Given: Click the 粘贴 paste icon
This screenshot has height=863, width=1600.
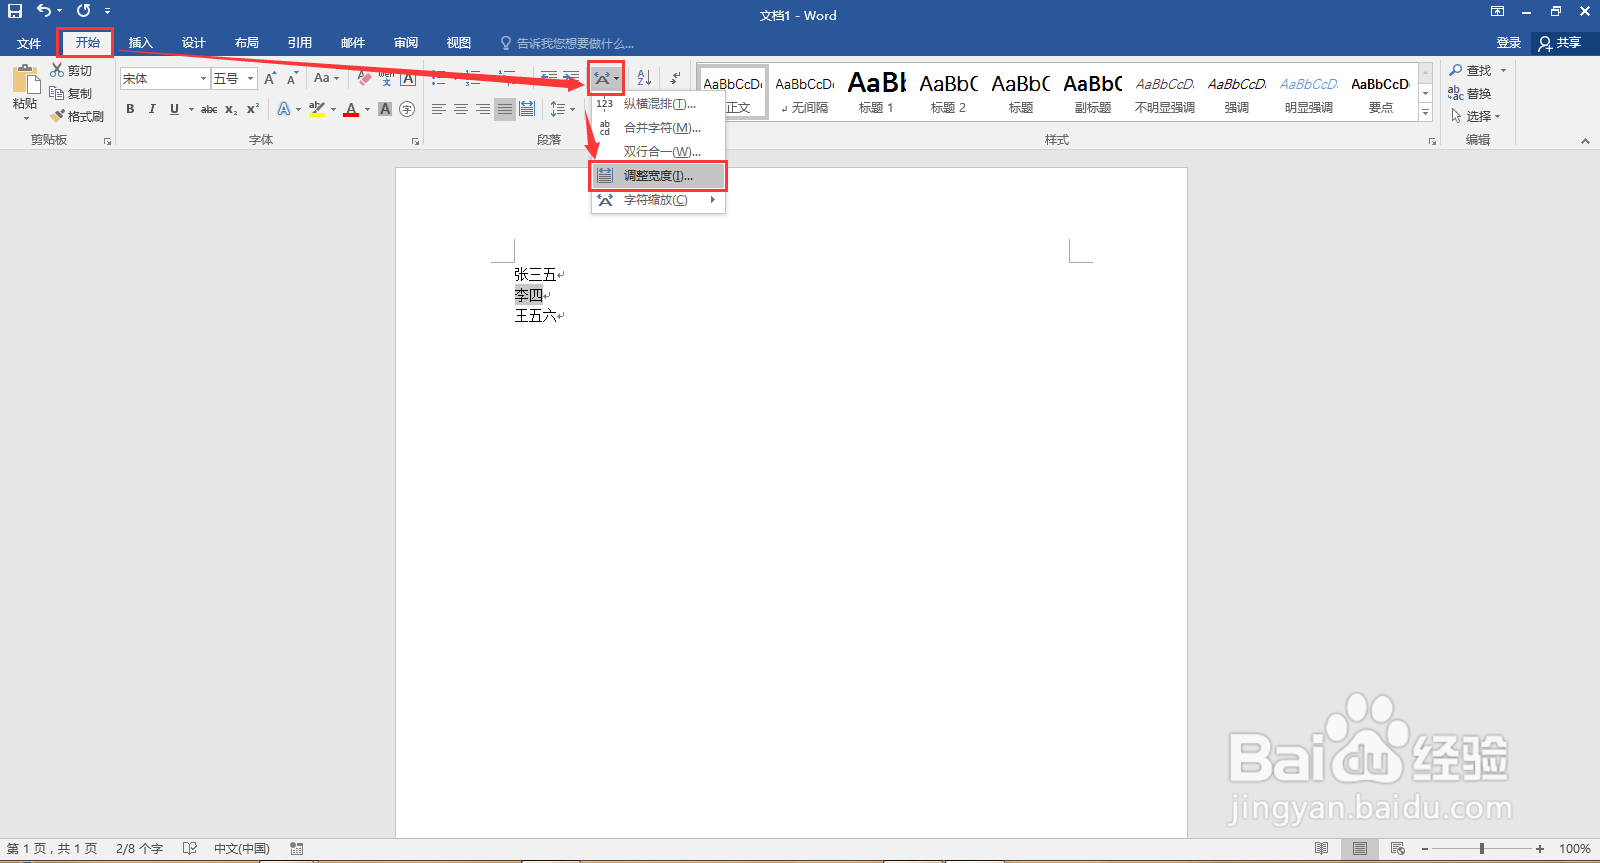Looking at the screenshot, I should click(25, 81).
